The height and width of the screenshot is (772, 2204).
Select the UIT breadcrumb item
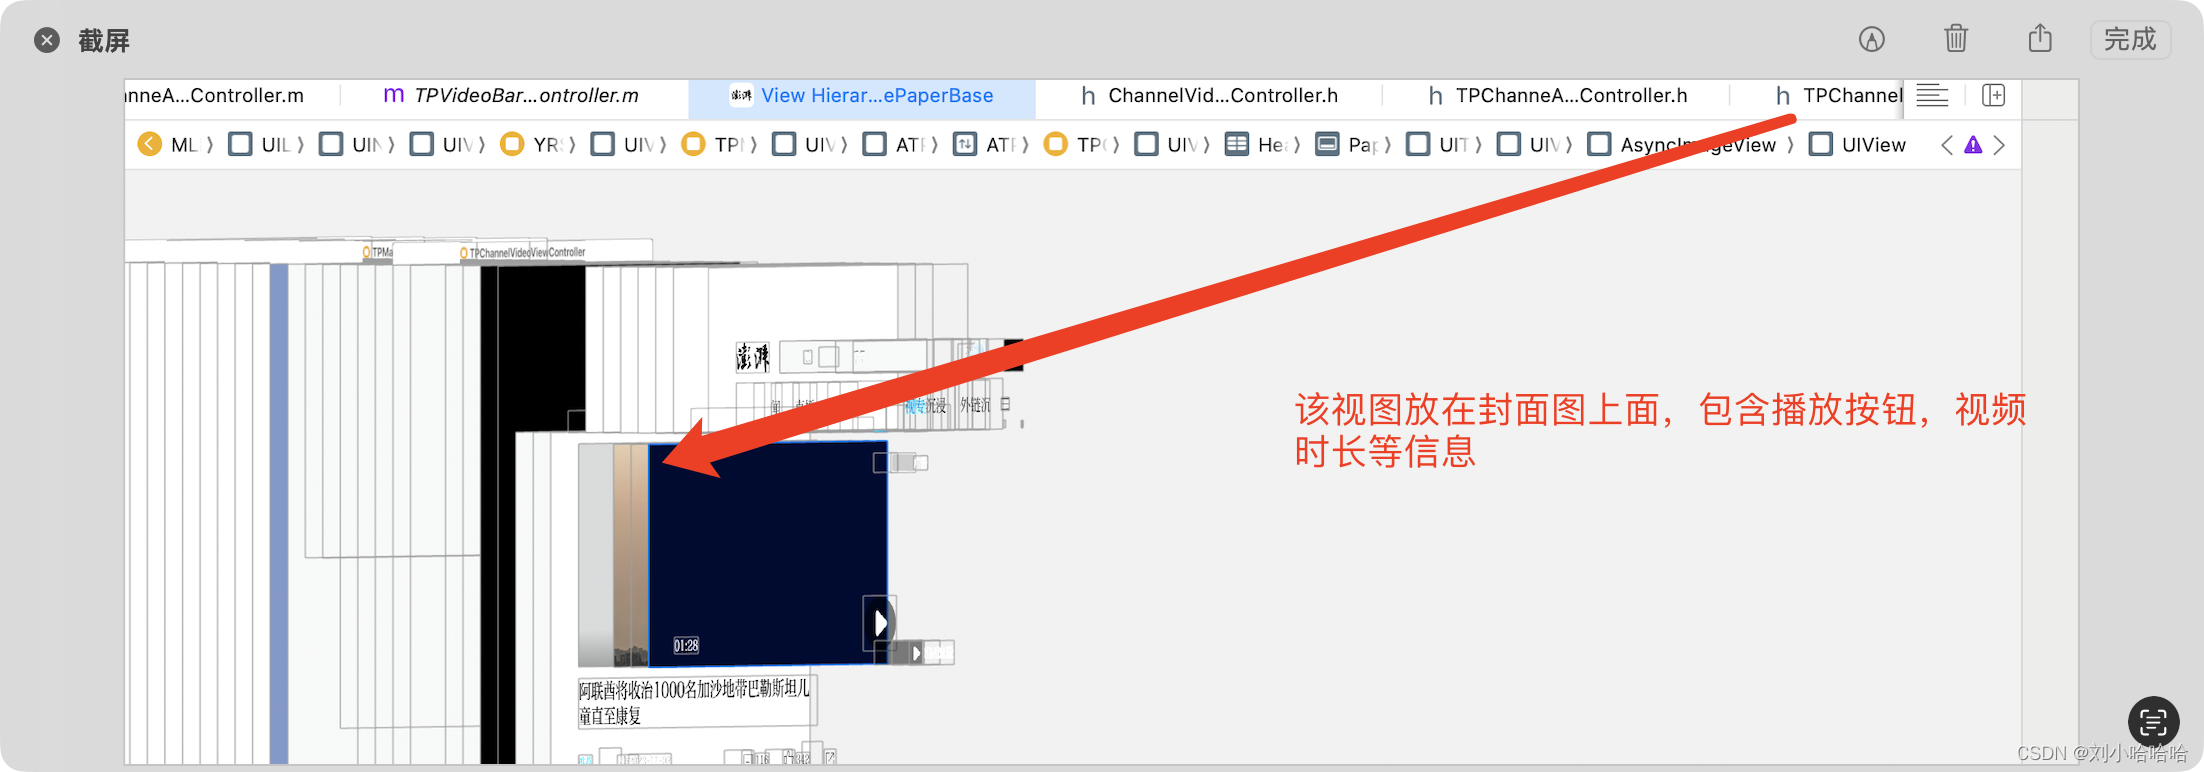coord(1440,145)
